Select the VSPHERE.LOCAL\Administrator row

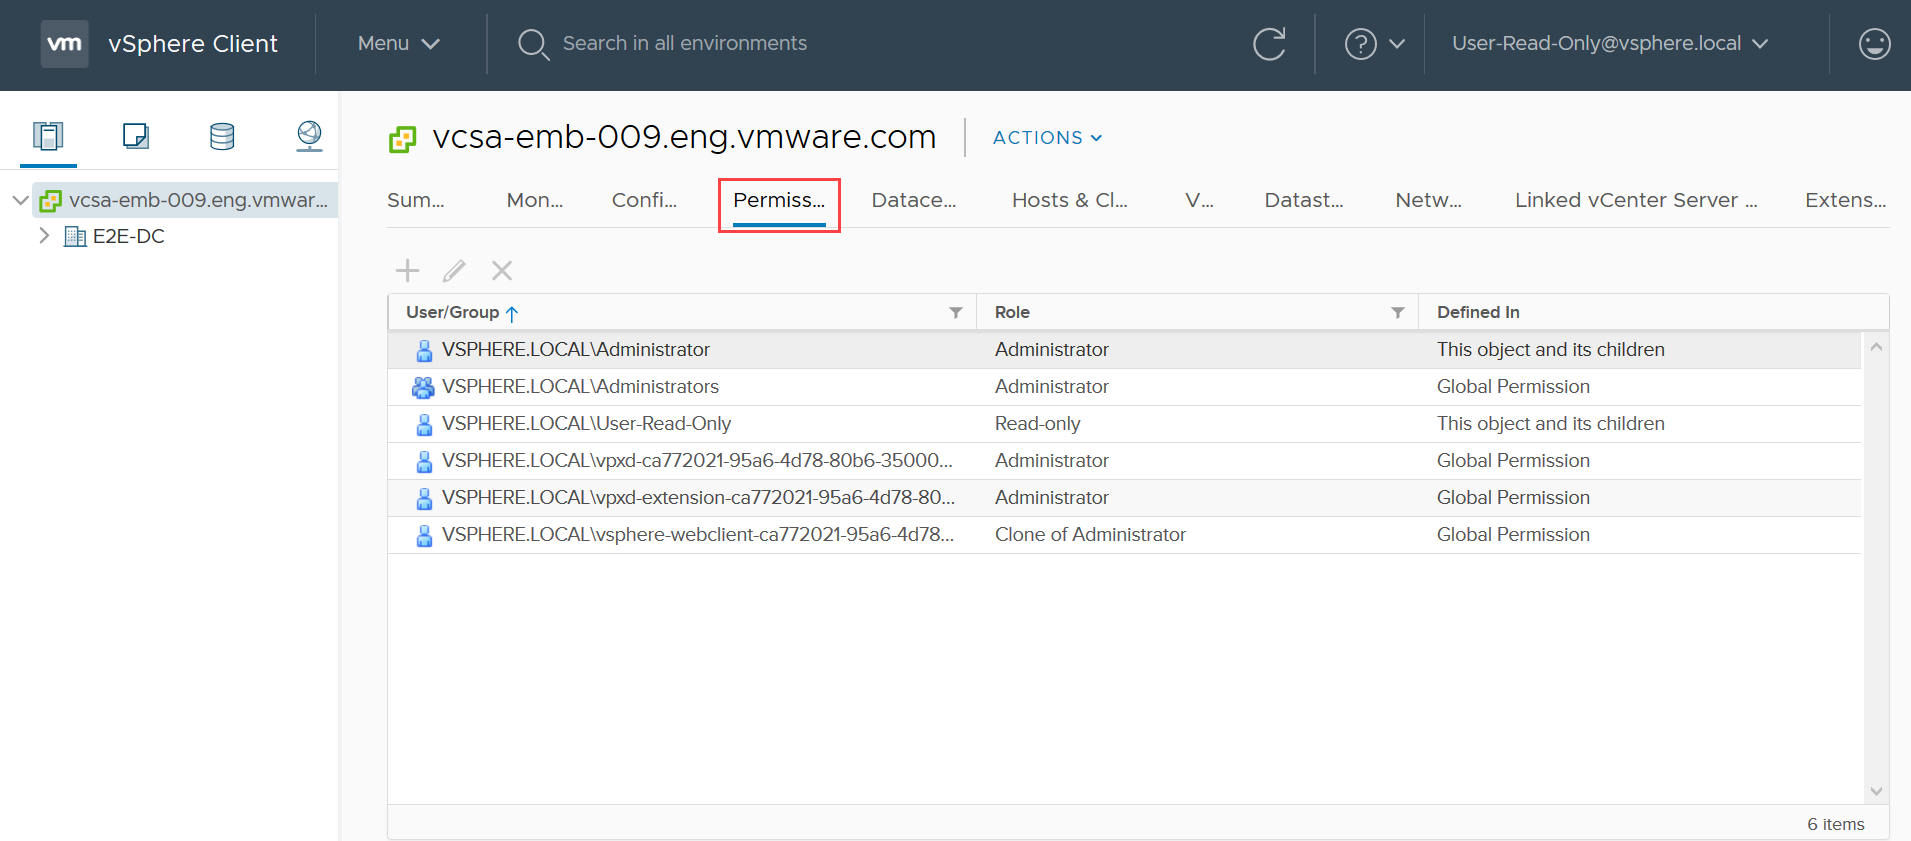(x=1124, y=350)
